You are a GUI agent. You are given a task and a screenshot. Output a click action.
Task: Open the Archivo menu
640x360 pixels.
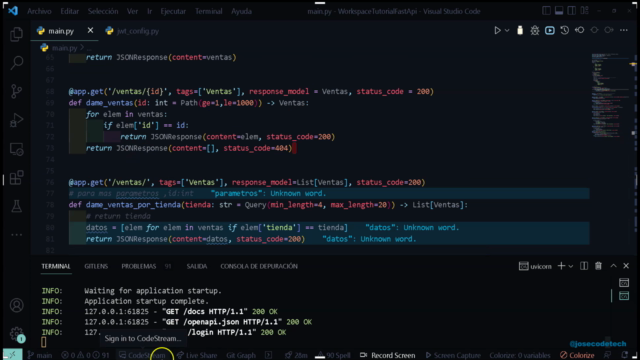click(x=39, y=11)
